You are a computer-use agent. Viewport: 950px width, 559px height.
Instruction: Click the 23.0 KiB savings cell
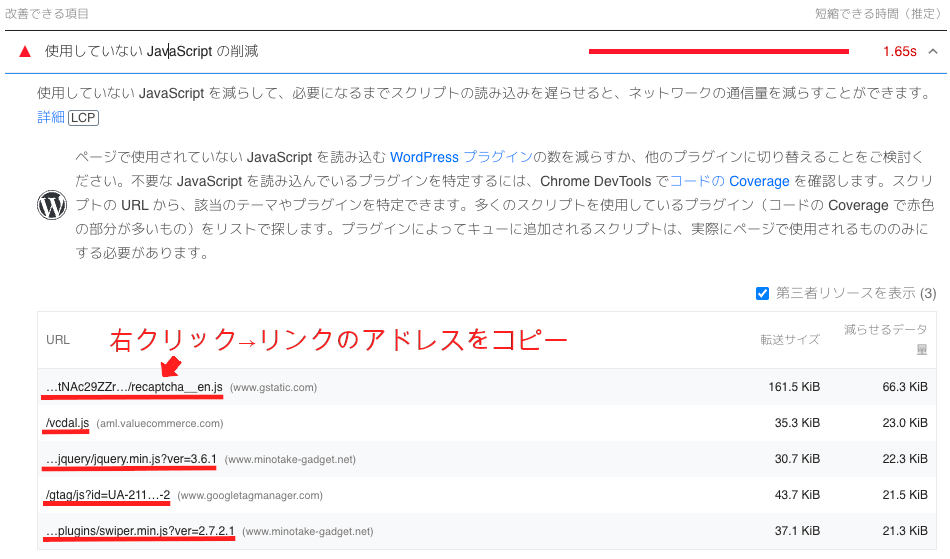[905, 423]
